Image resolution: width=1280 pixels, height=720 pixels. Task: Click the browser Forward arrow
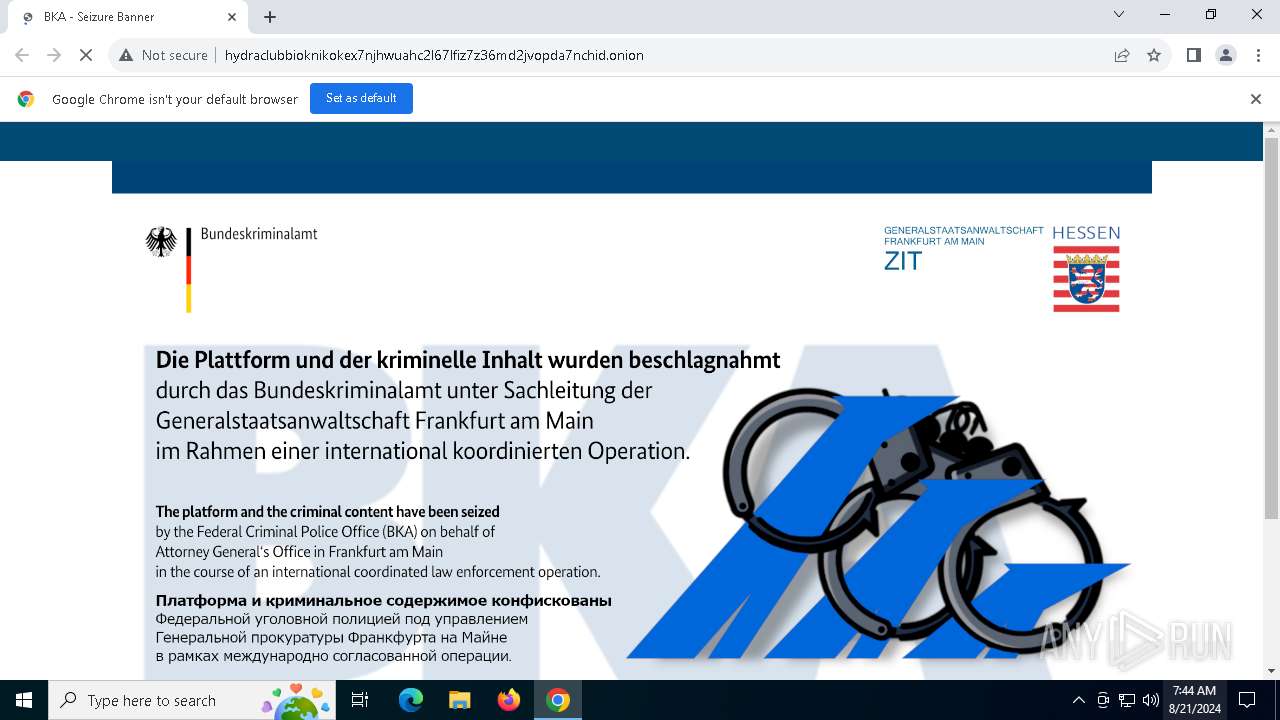(54, 55)
